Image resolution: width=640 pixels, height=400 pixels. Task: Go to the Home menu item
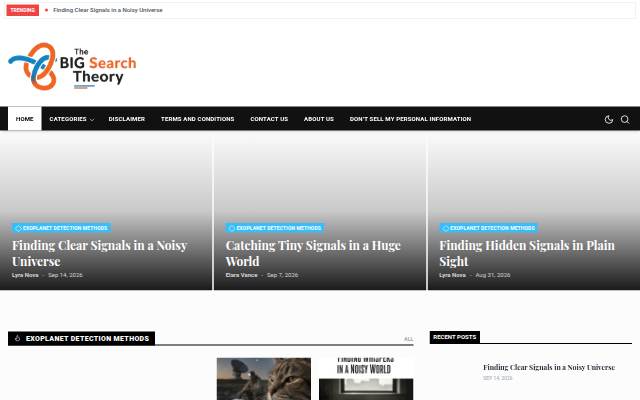click(24, 119)
